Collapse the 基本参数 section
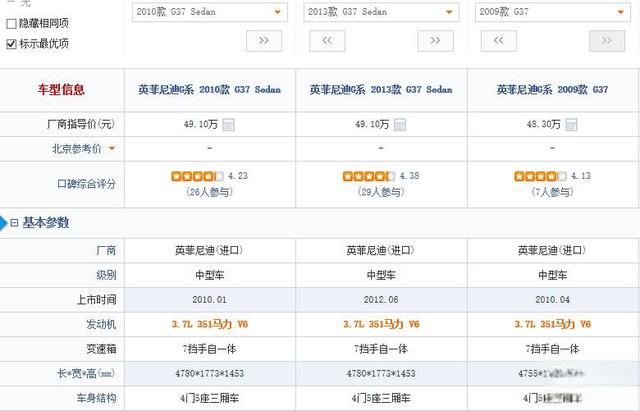The height and width of the screenshot is (411, 640). coord(14,222)
